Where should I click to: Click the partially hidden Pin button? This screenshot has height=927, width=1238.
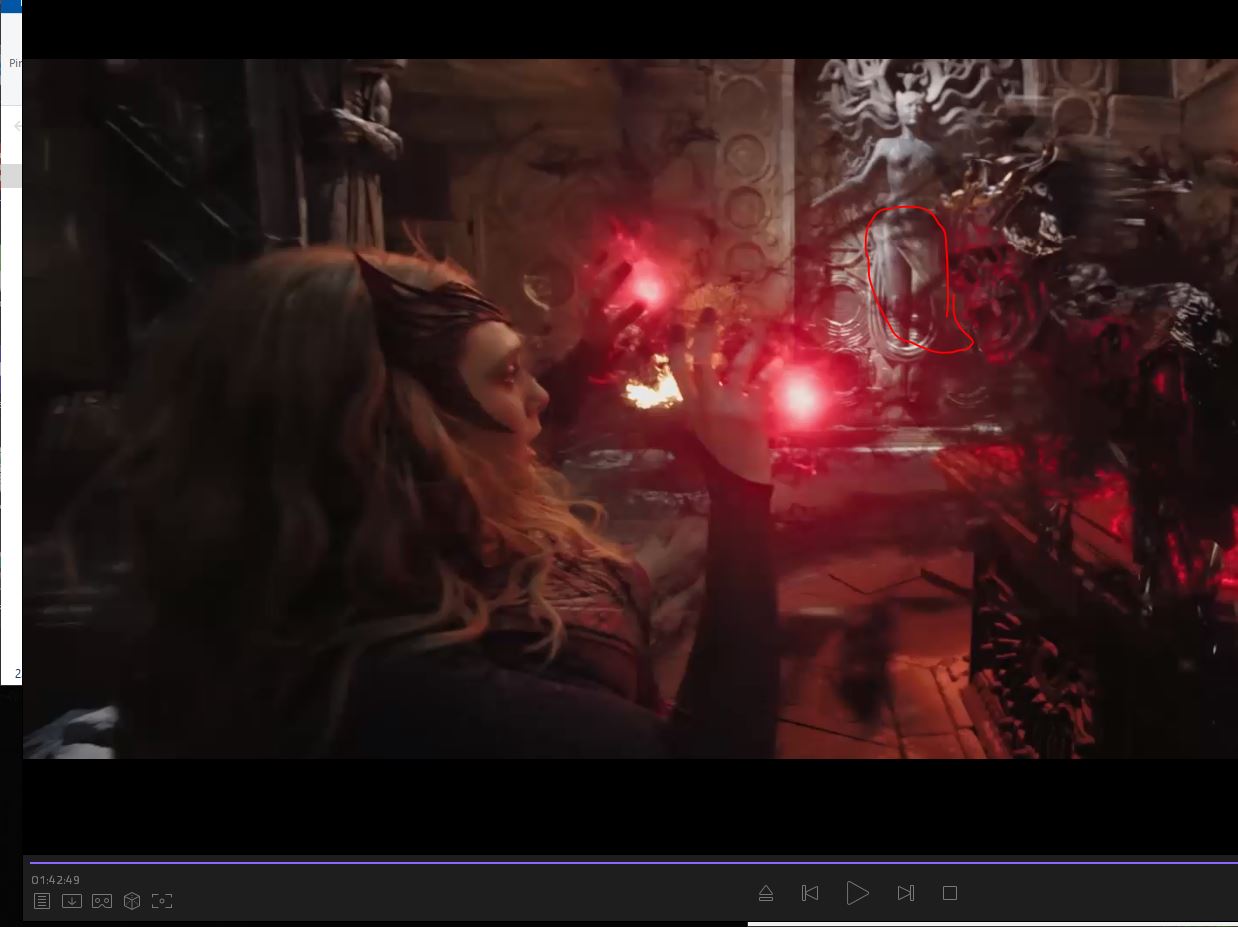(x=15, y=63)
